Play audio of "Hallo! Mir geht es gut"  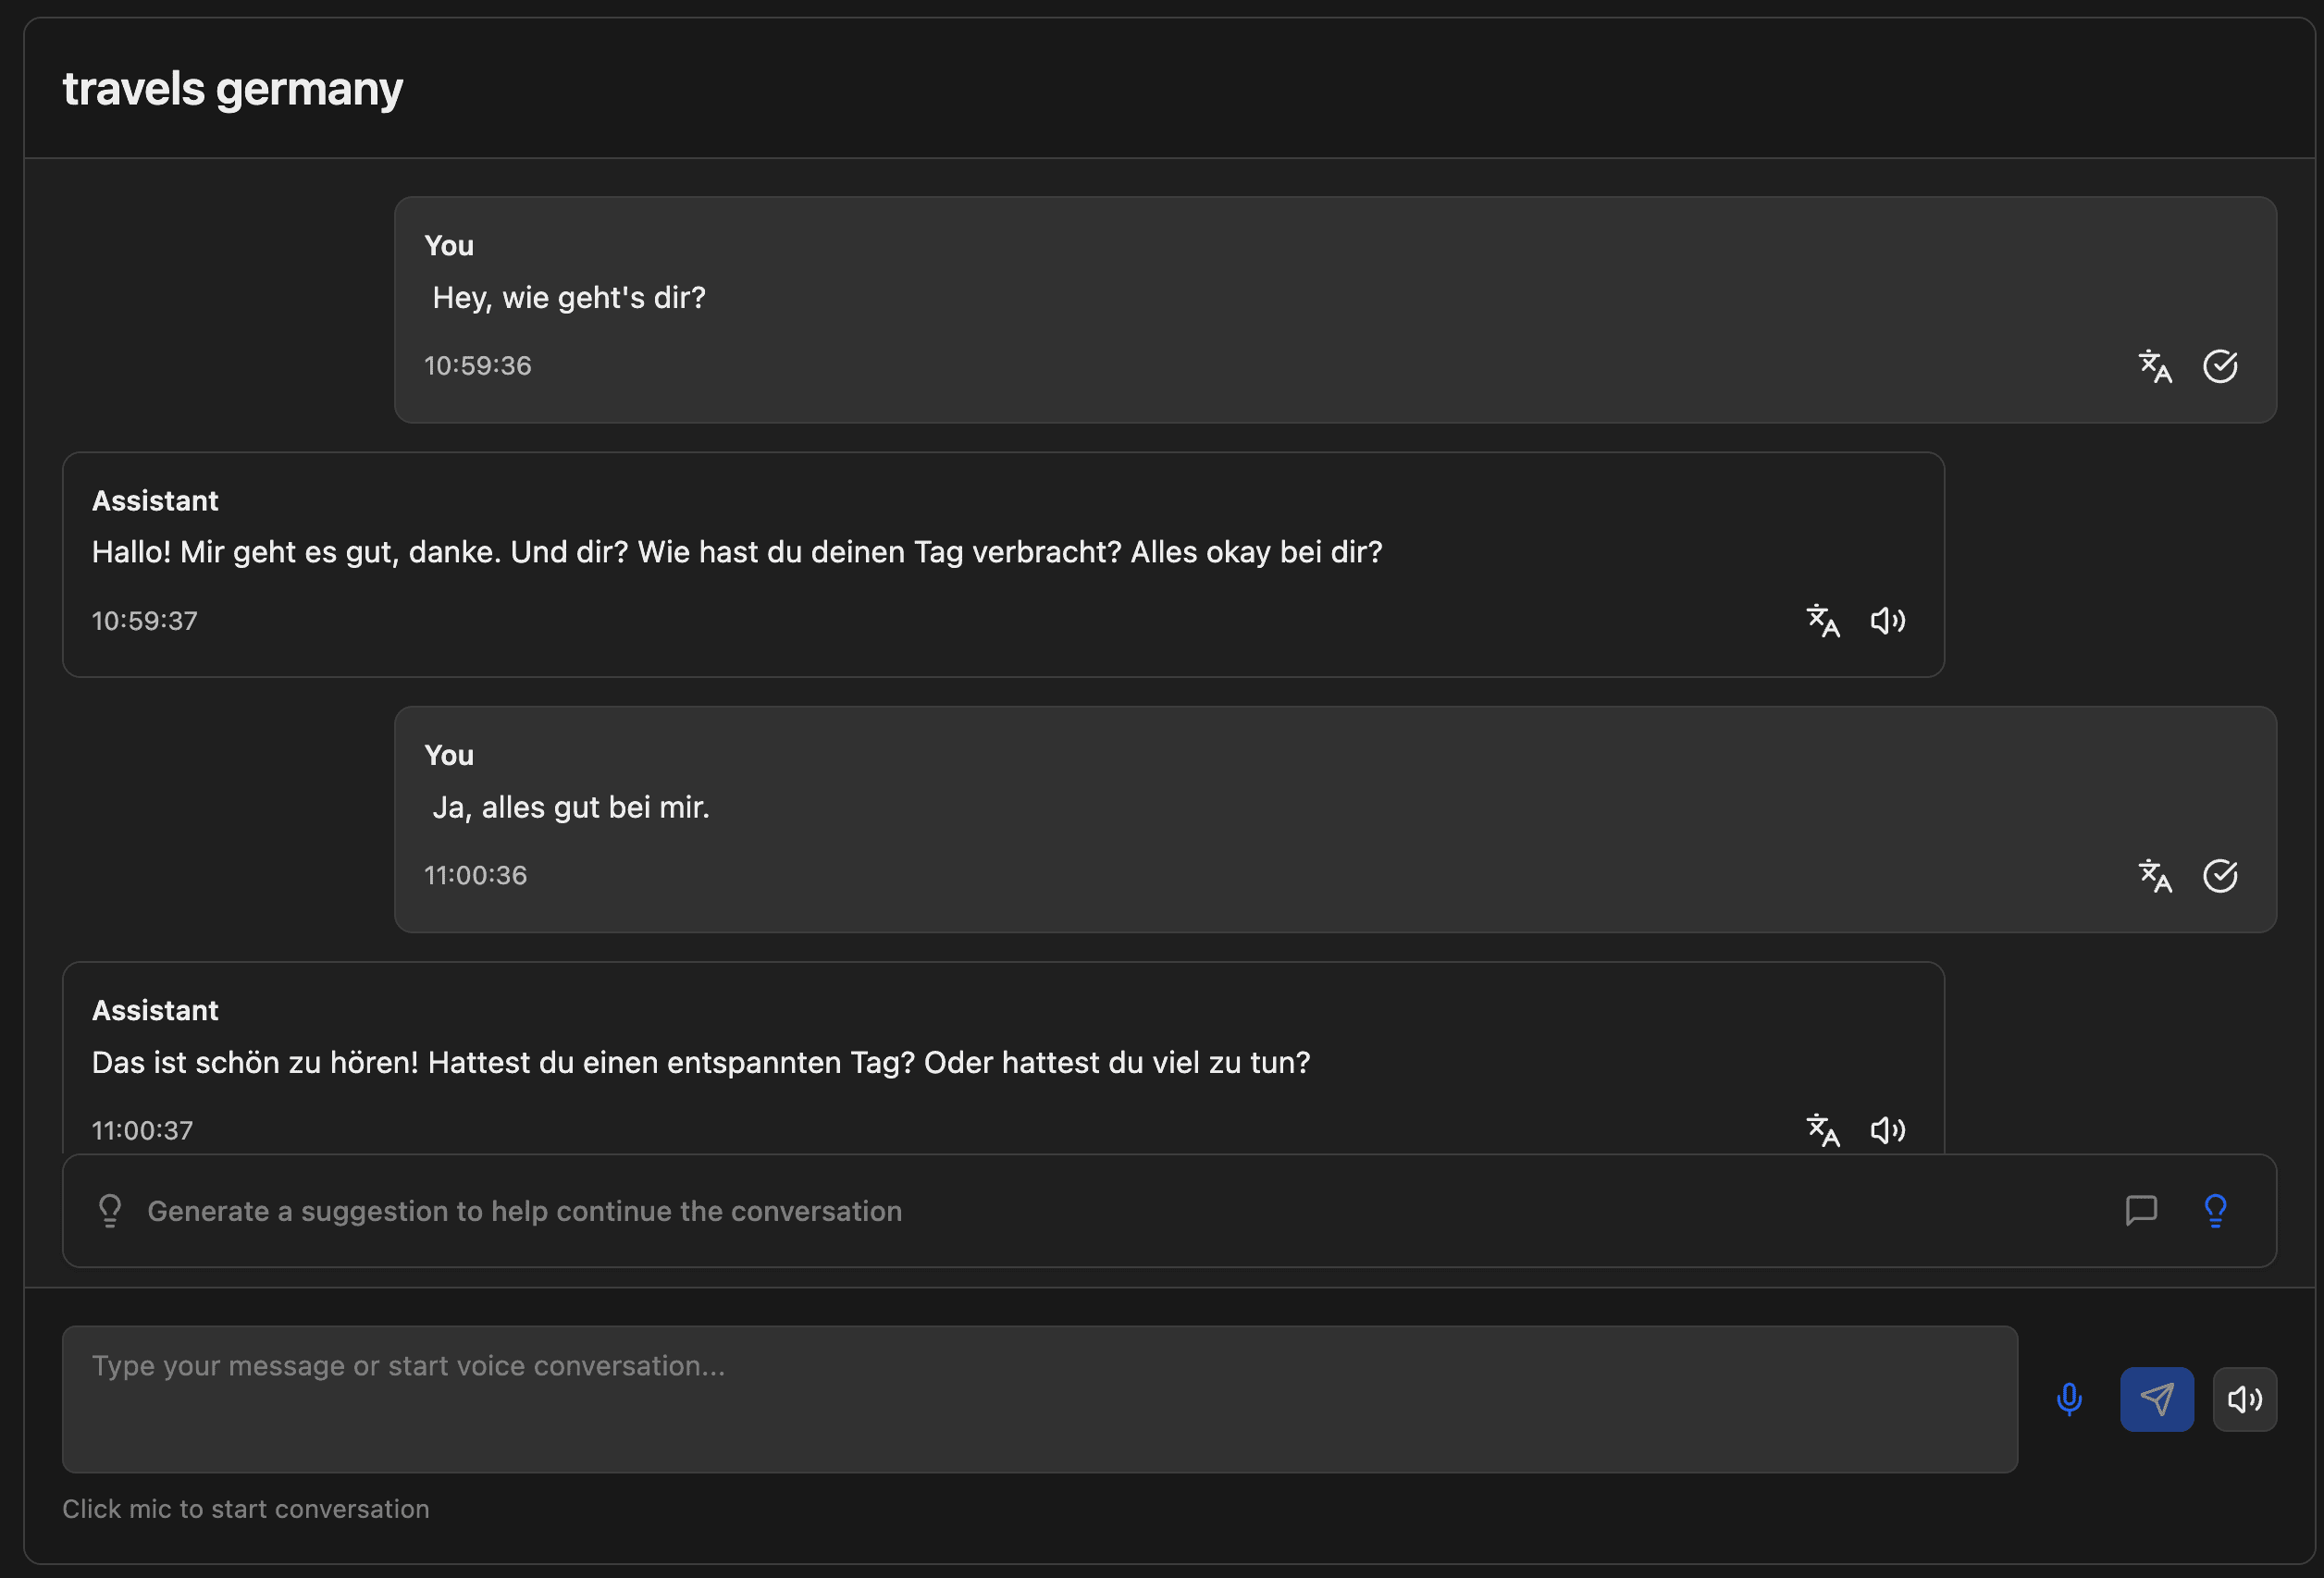pyautogui.click(x=1889, y=620)
